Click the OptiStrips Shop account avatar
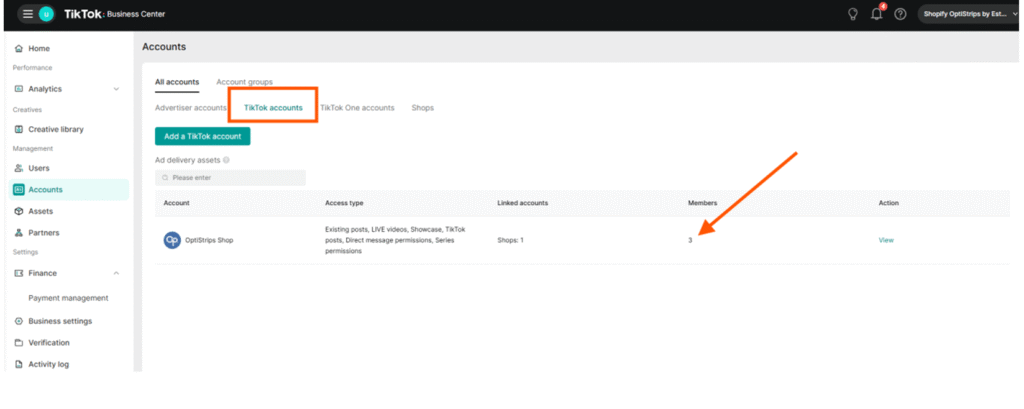1024x409 pixels. [x=172, y=240]
